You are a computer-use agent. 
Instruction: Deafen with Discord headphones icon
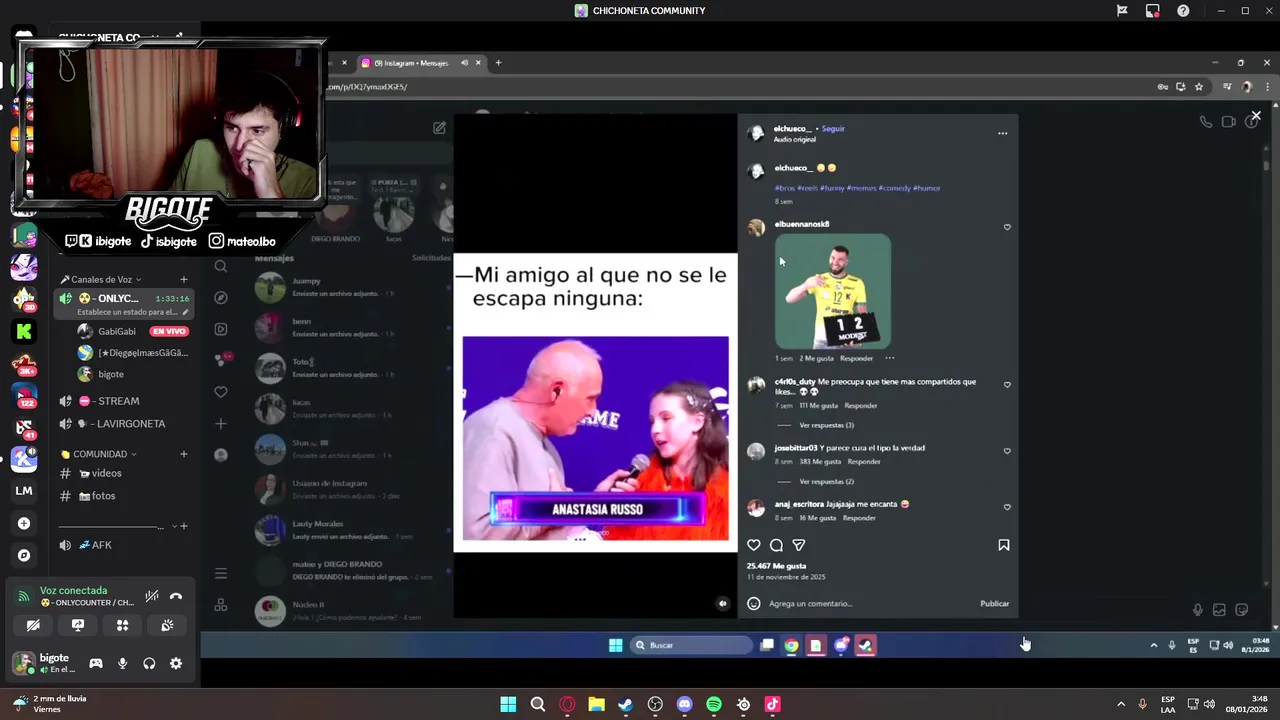click(149, 663)
